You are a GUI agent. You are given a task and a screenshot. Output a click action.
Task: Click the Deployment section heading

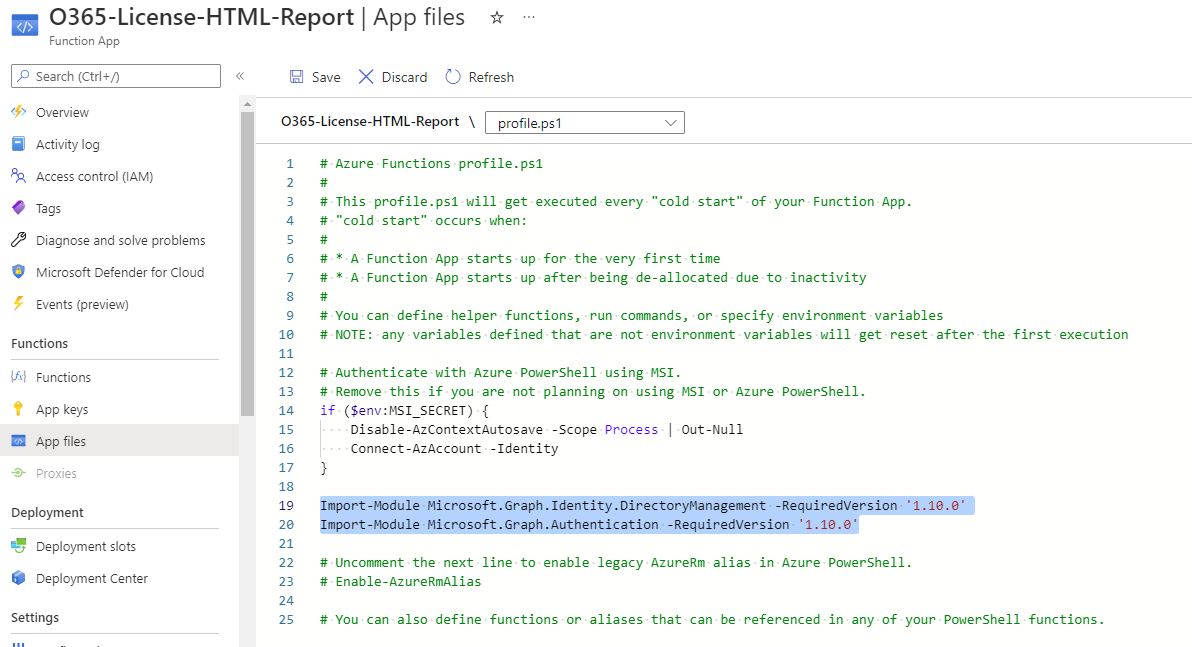click(x=47, y=512)
